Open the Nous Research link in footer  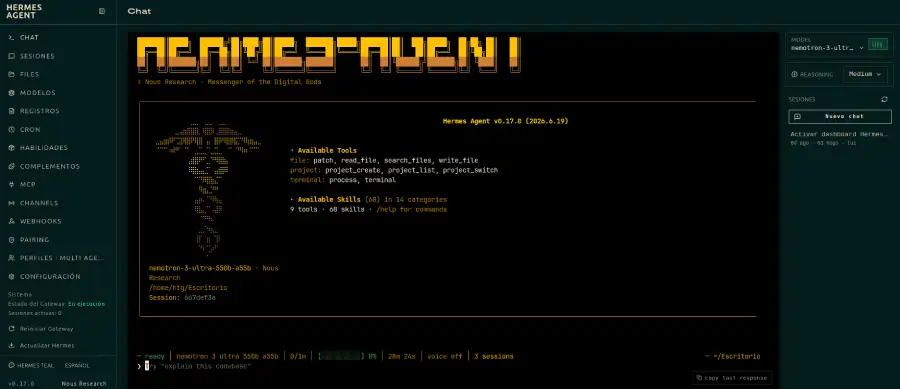pos(84,383)
